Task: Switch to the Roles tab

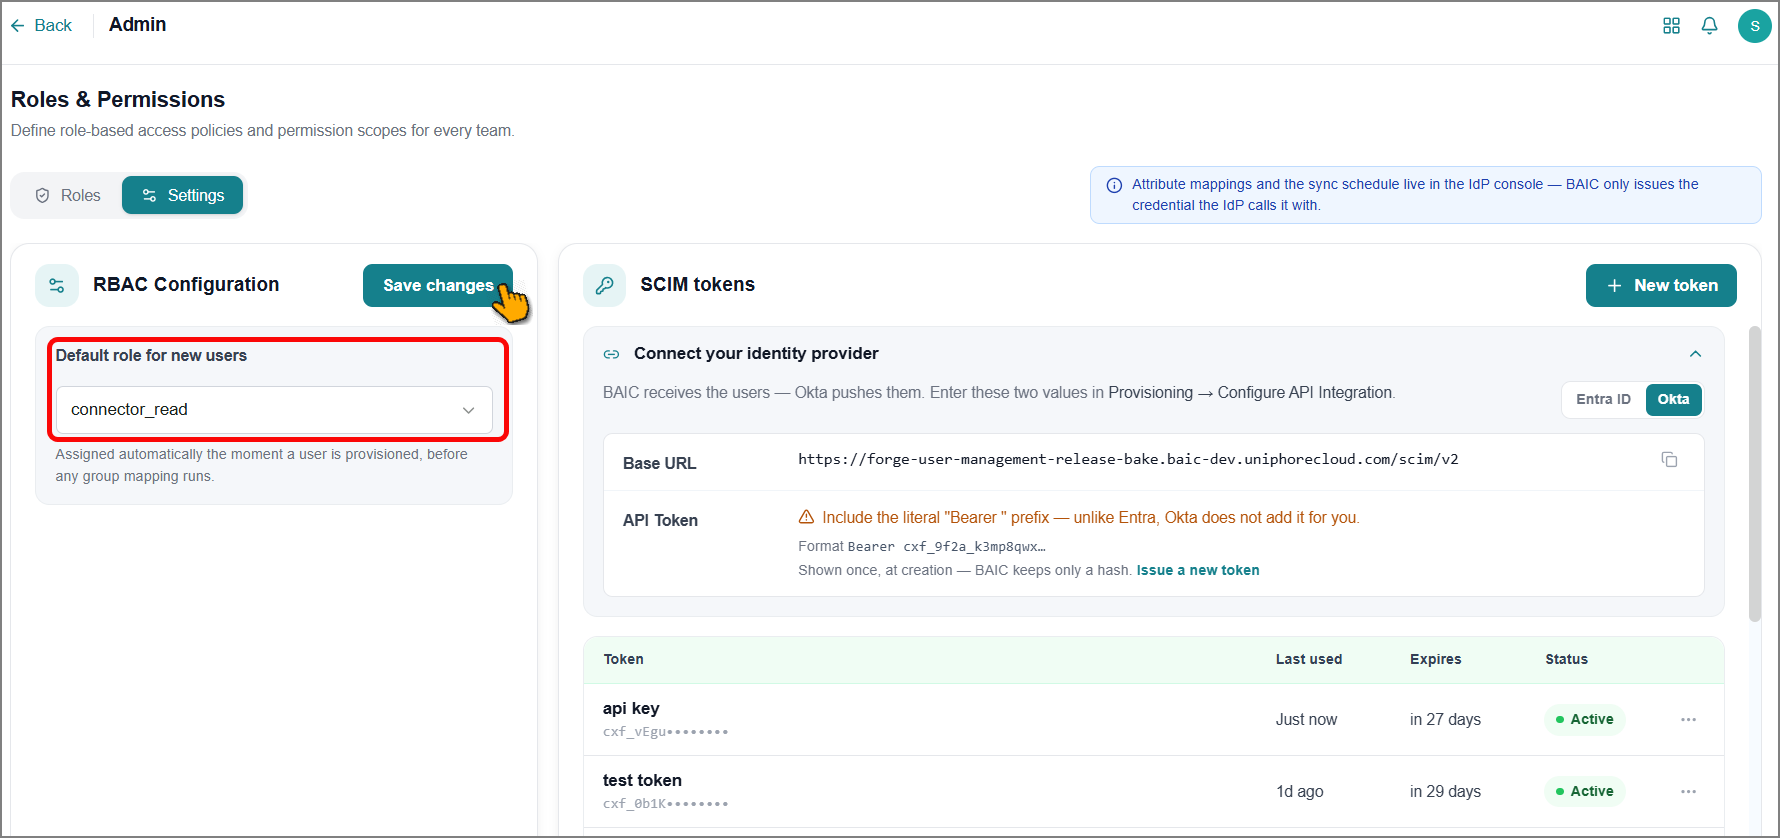Action: (x=68, y=195)
